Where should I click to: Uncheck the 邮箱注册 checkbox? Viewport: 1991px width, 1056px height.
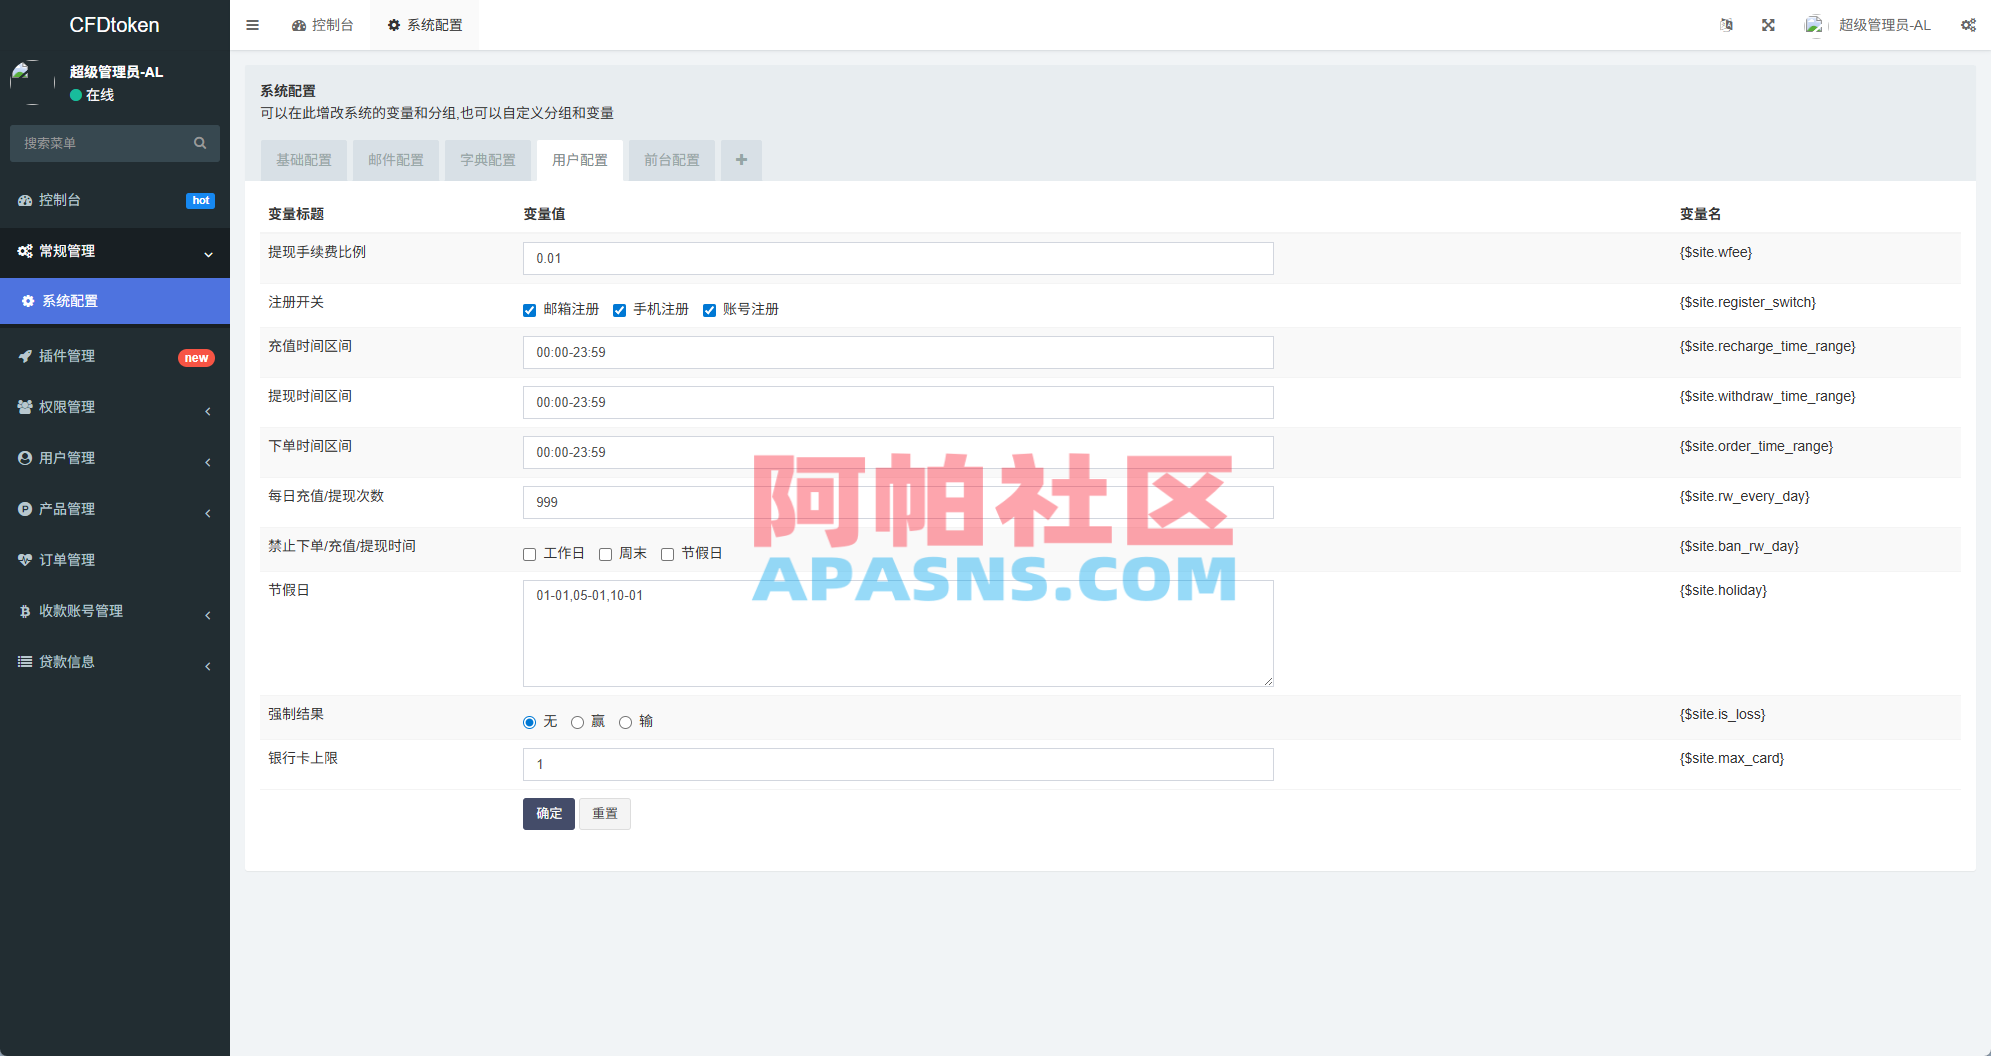tap(530, 310)
